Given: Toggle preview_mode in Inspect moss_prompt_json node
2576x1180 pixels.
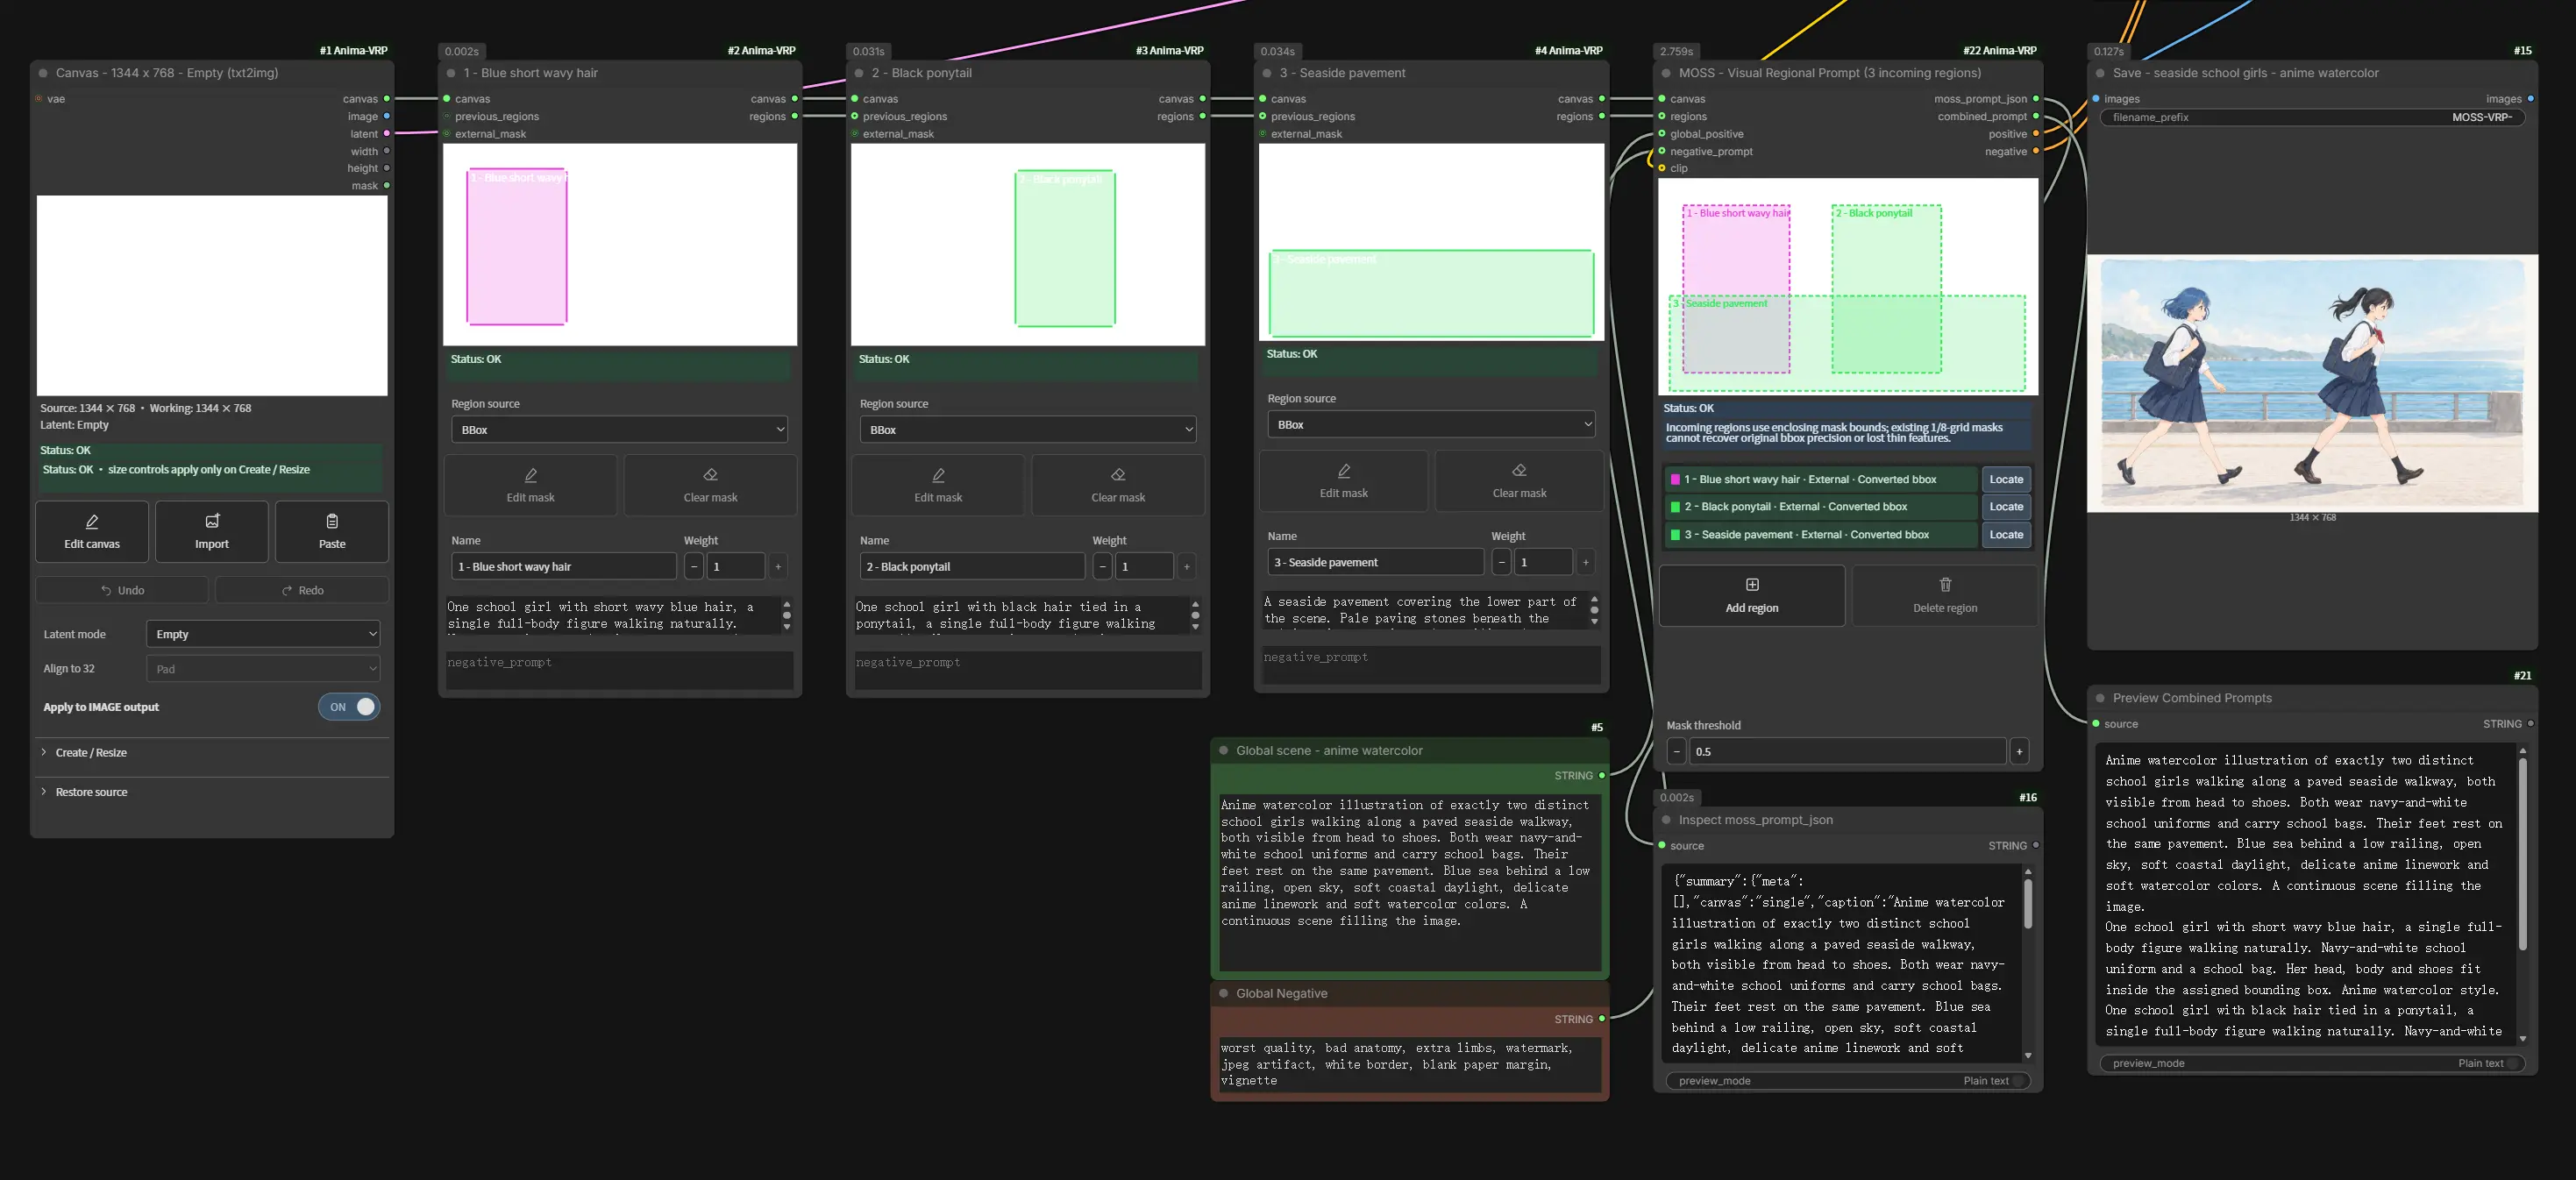Looking at the screenshot, I should click(x=1848, y=1081).
